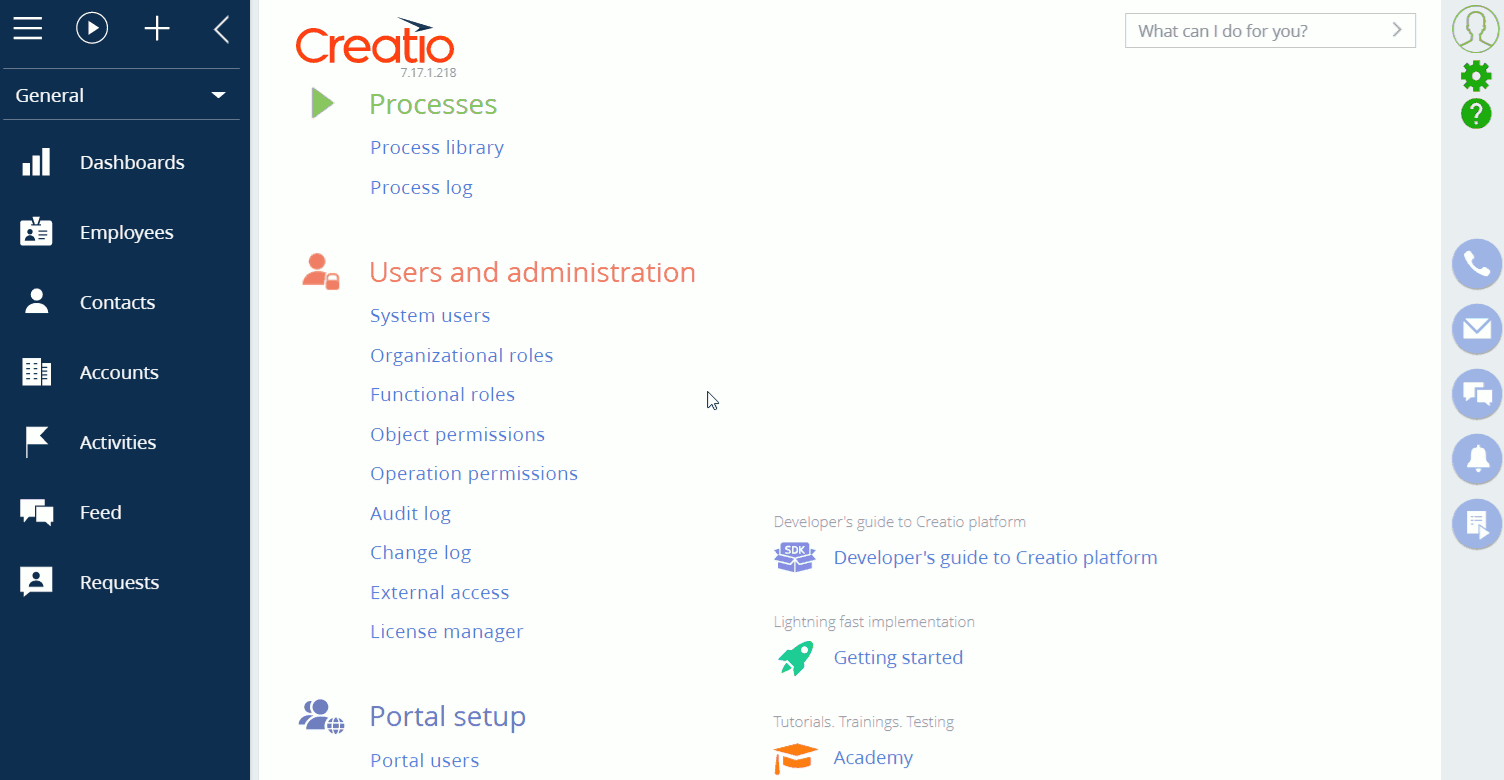Image resolution: width=1504 pixels, height=780 pixels.
Task: Click the green help question mark
Action: (x=1476, y=113)
